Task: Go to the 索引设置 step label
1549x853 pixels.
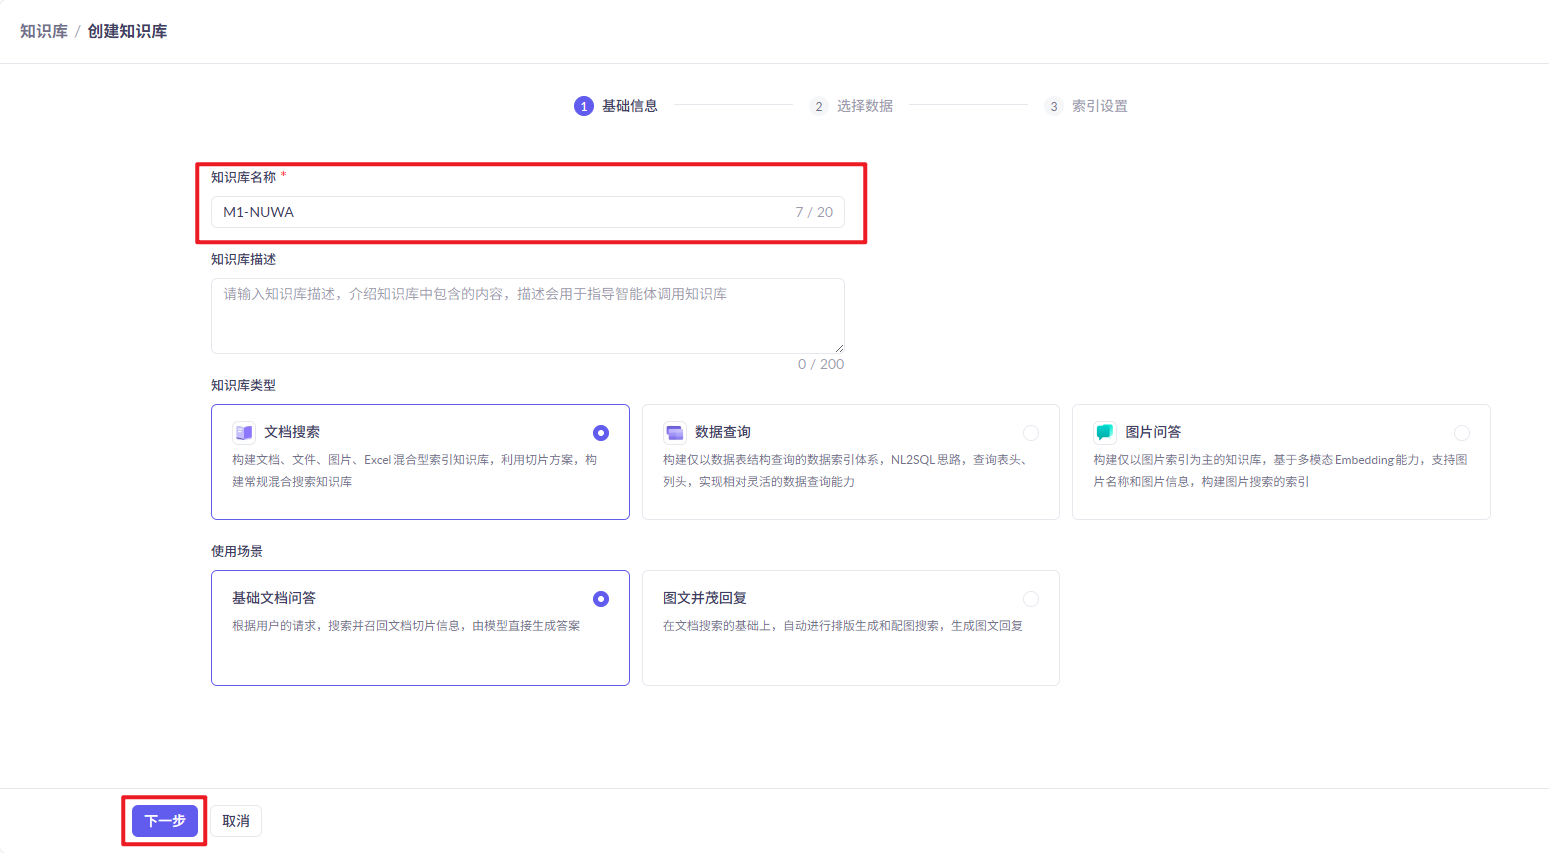Action: click(x=1099, y=106)
